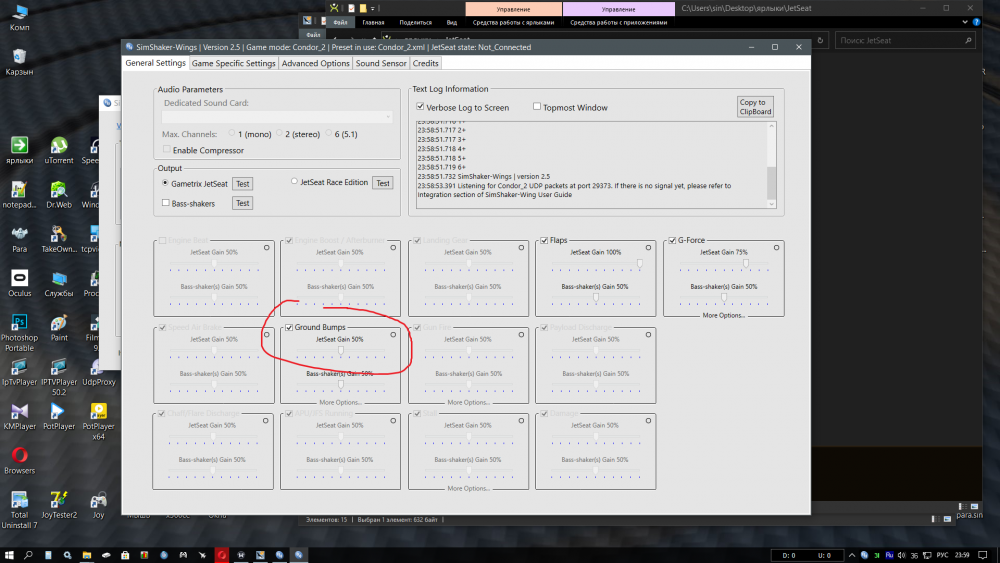The image size is (1000, 563).
Task: Open the Paint desktop shortcut
Action: (59, 328)
